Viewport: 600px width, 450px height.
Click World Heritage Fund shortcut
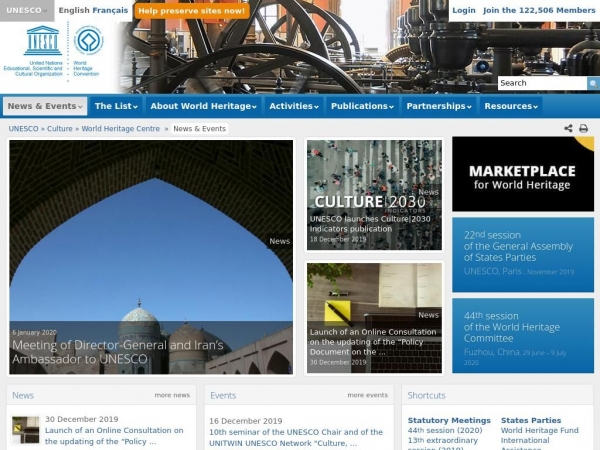(x=540, y=430)
